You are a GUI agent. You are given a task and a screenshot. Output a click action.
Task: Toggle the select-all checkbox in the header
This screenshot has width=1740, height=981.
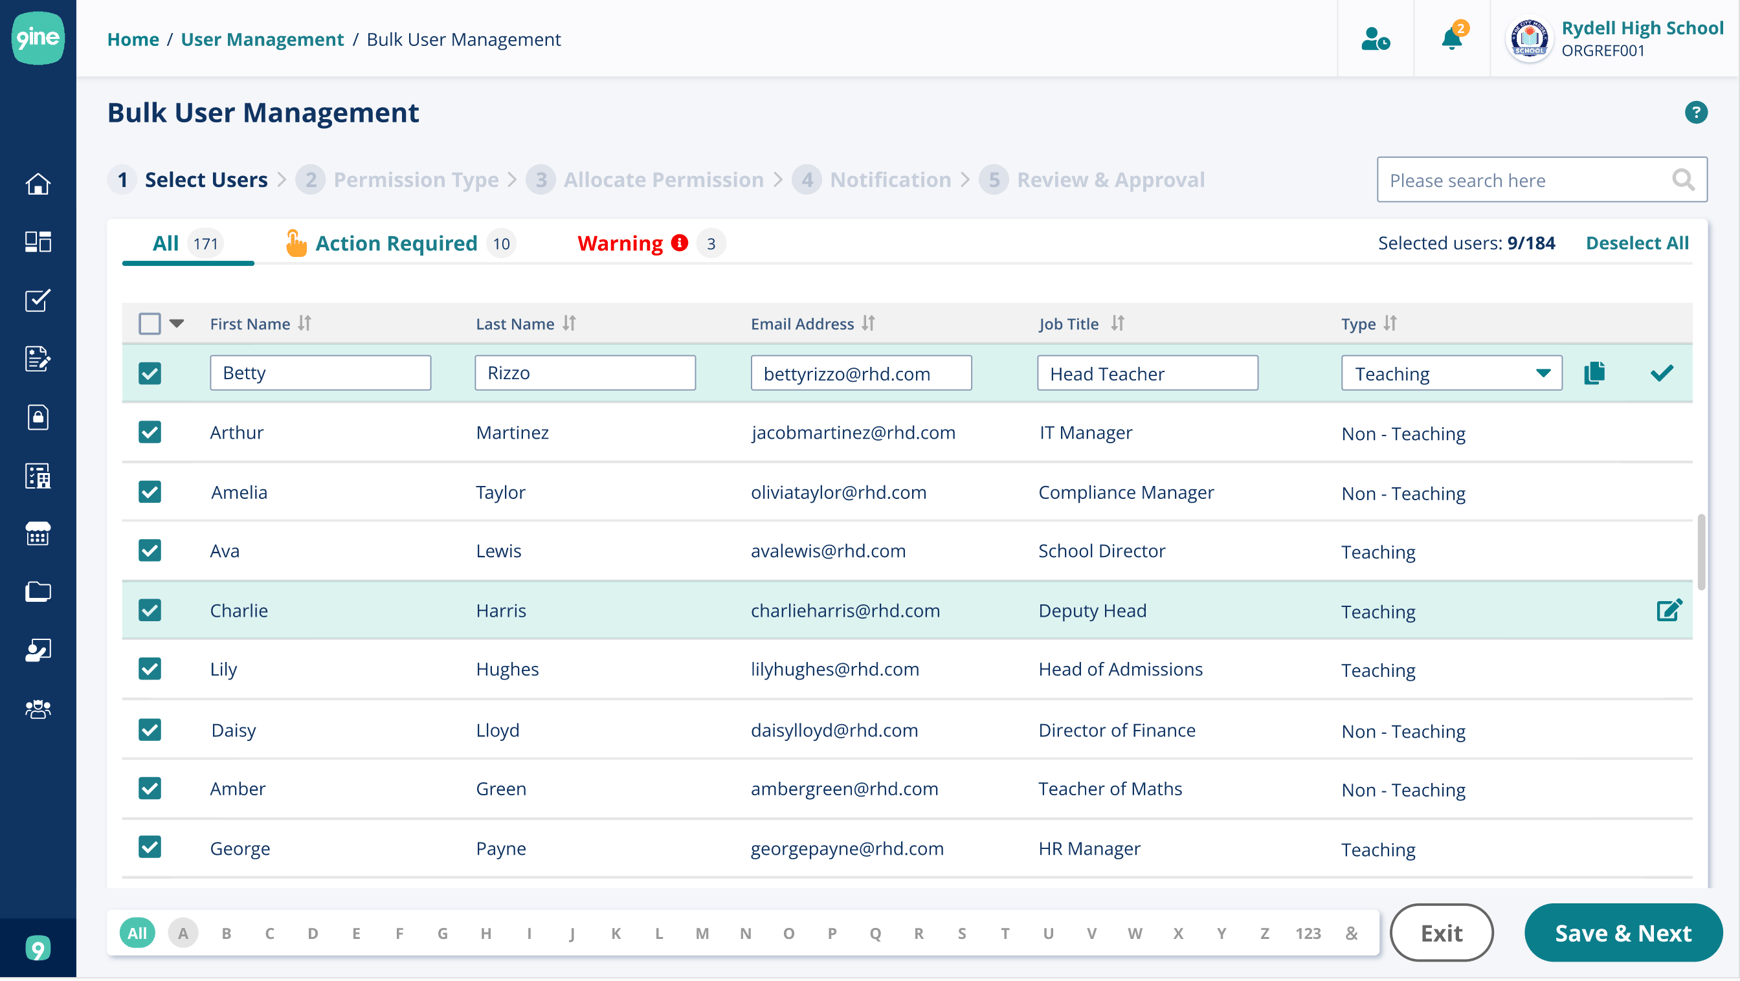[149, 323]
